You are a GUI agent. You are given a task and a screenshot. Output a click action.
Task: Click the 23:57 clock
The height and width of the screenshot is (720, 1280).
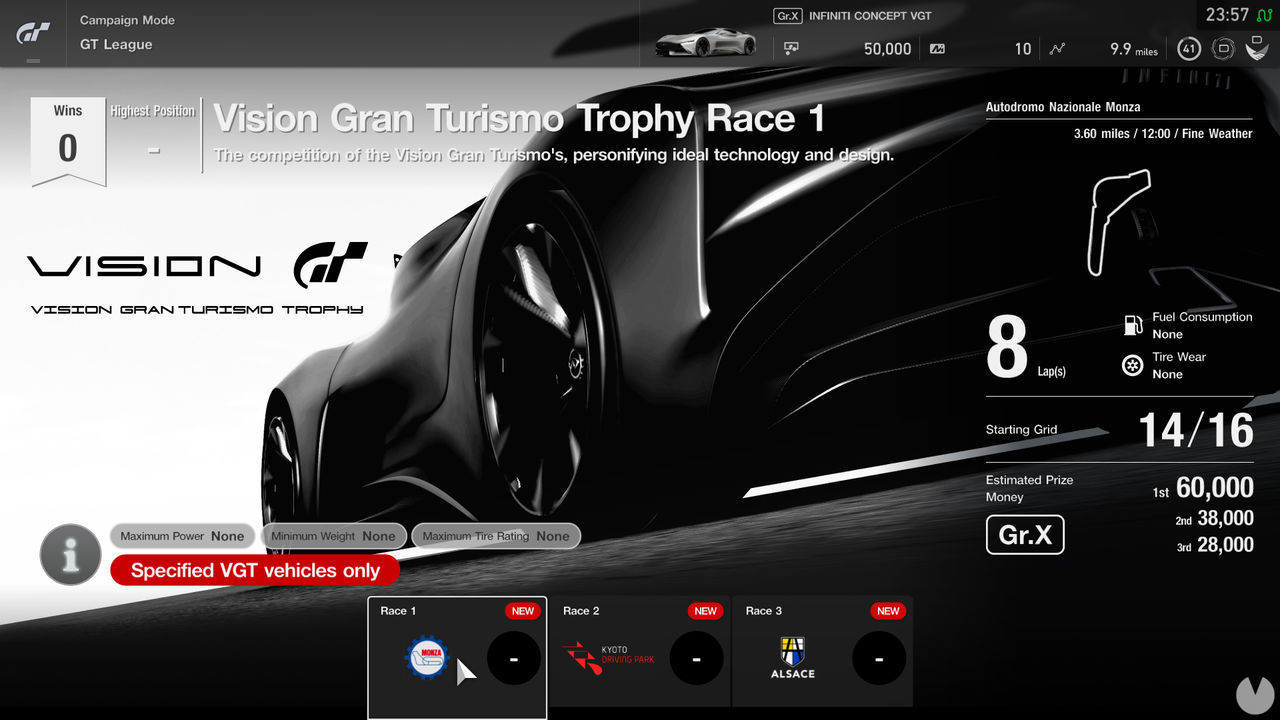click(x=1227, y=15)
